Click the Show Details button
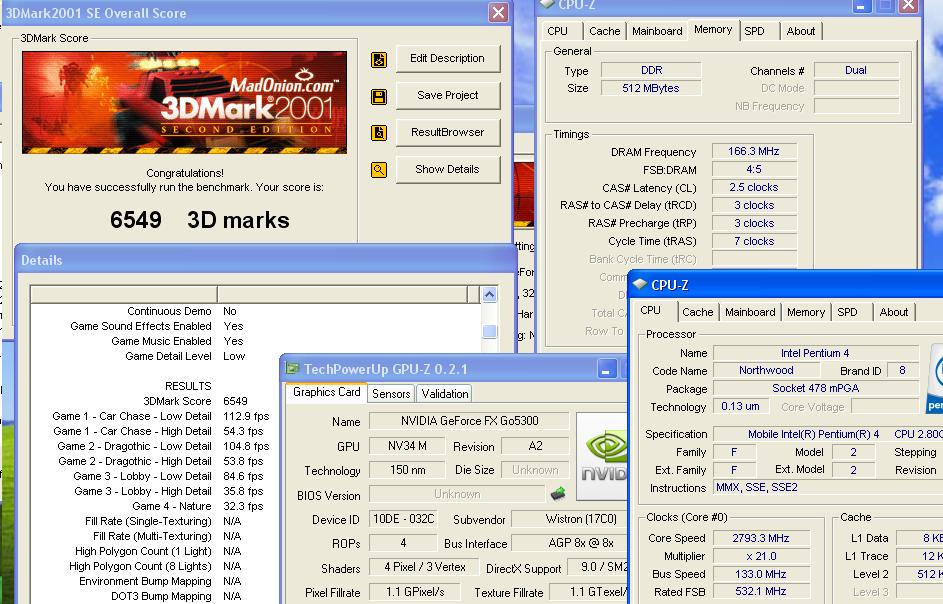 [x=447, y=170]
